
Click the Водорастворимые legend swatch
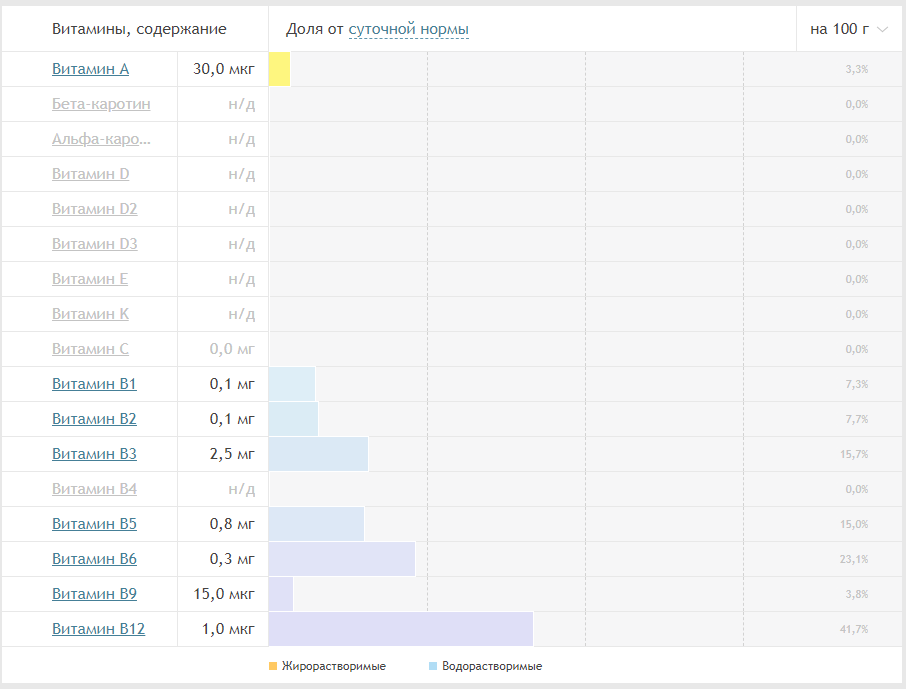(433, 666)
